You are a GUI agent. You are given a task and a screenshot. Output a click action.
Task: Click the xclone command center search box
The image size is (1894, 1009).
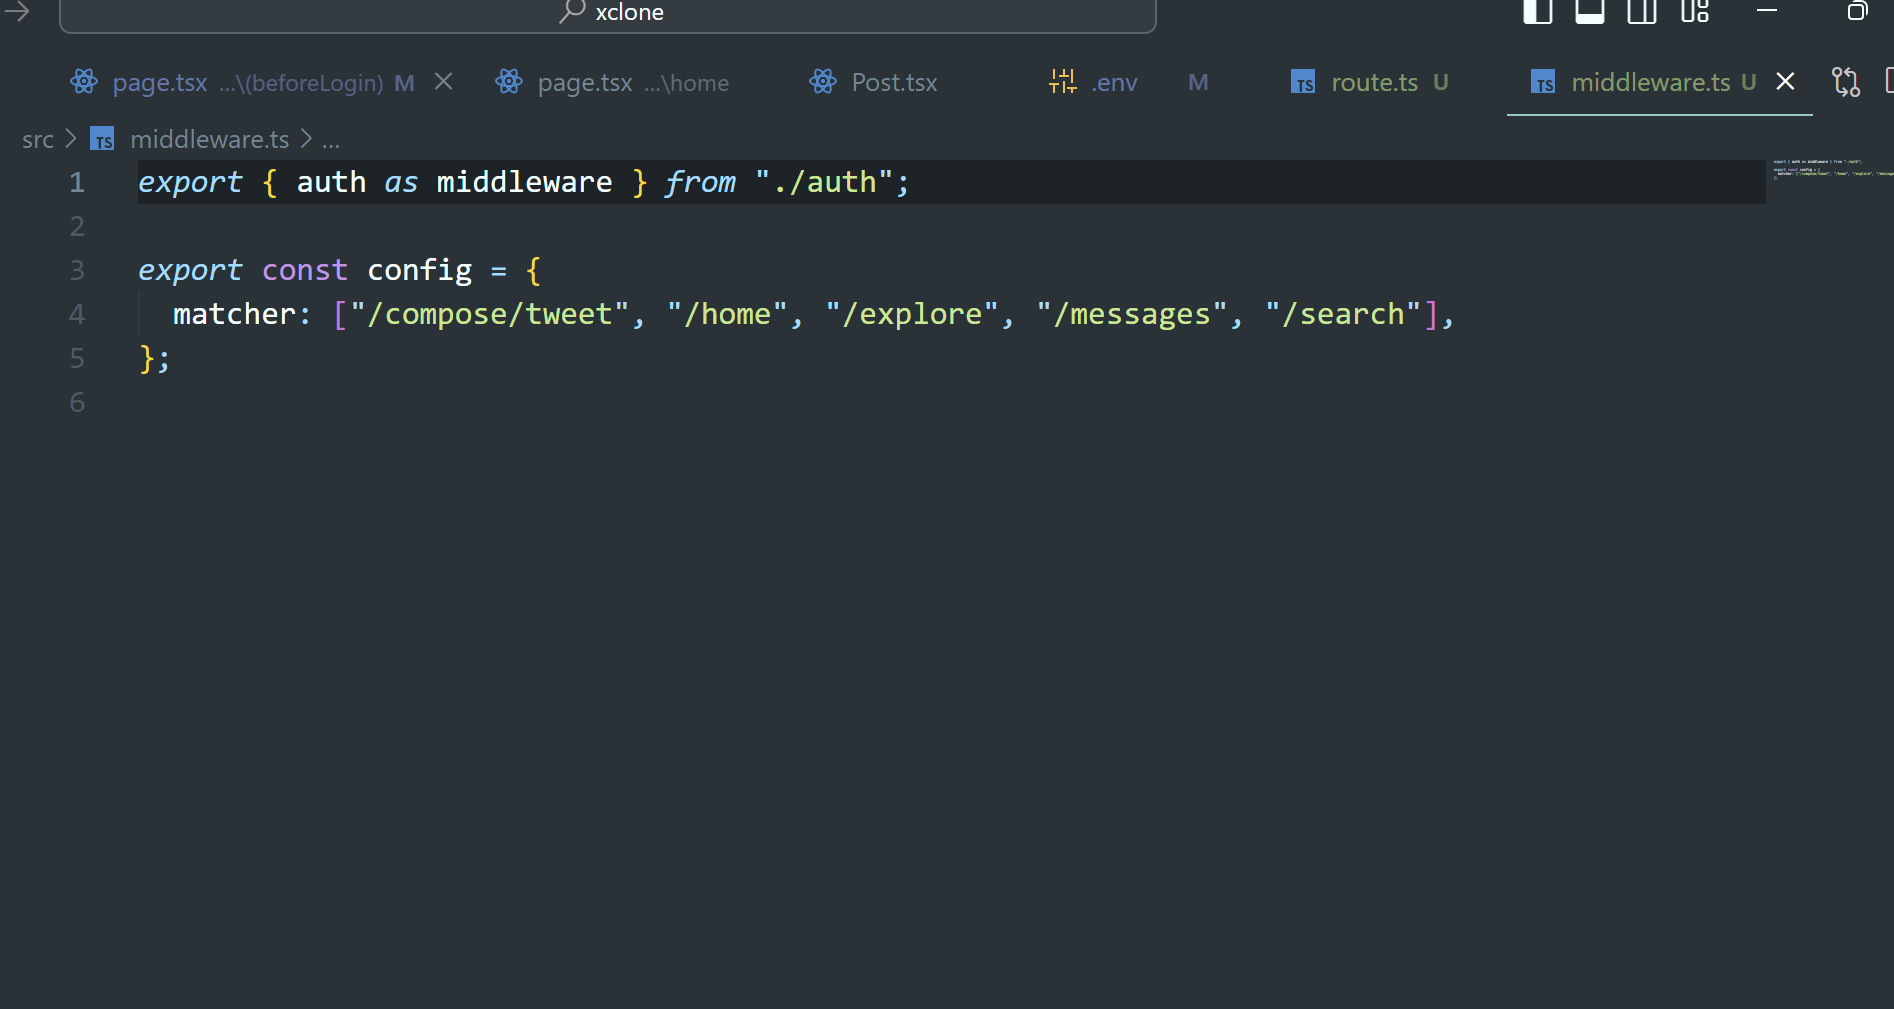(608, 14)
